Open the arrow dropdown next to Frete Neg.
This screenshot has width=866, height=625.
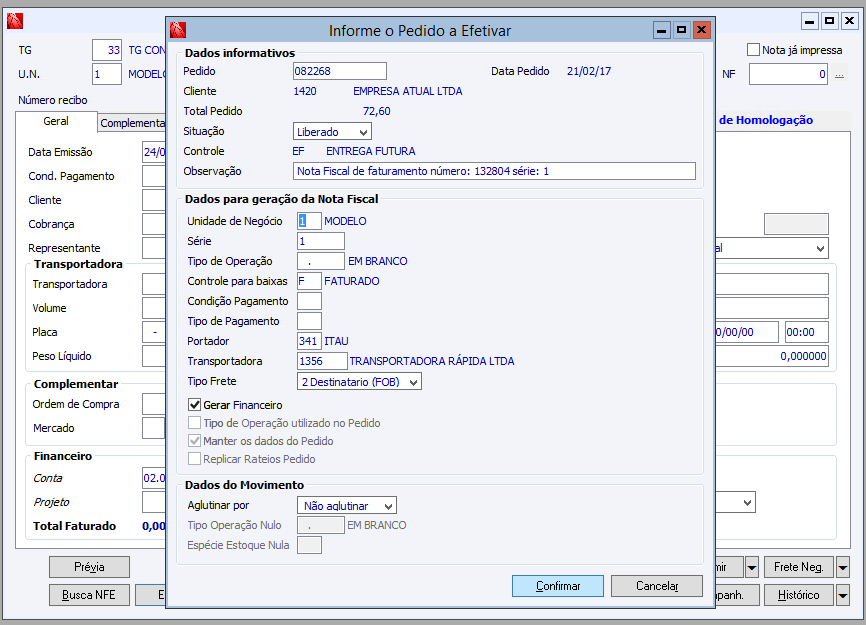[x=842, y=567]
